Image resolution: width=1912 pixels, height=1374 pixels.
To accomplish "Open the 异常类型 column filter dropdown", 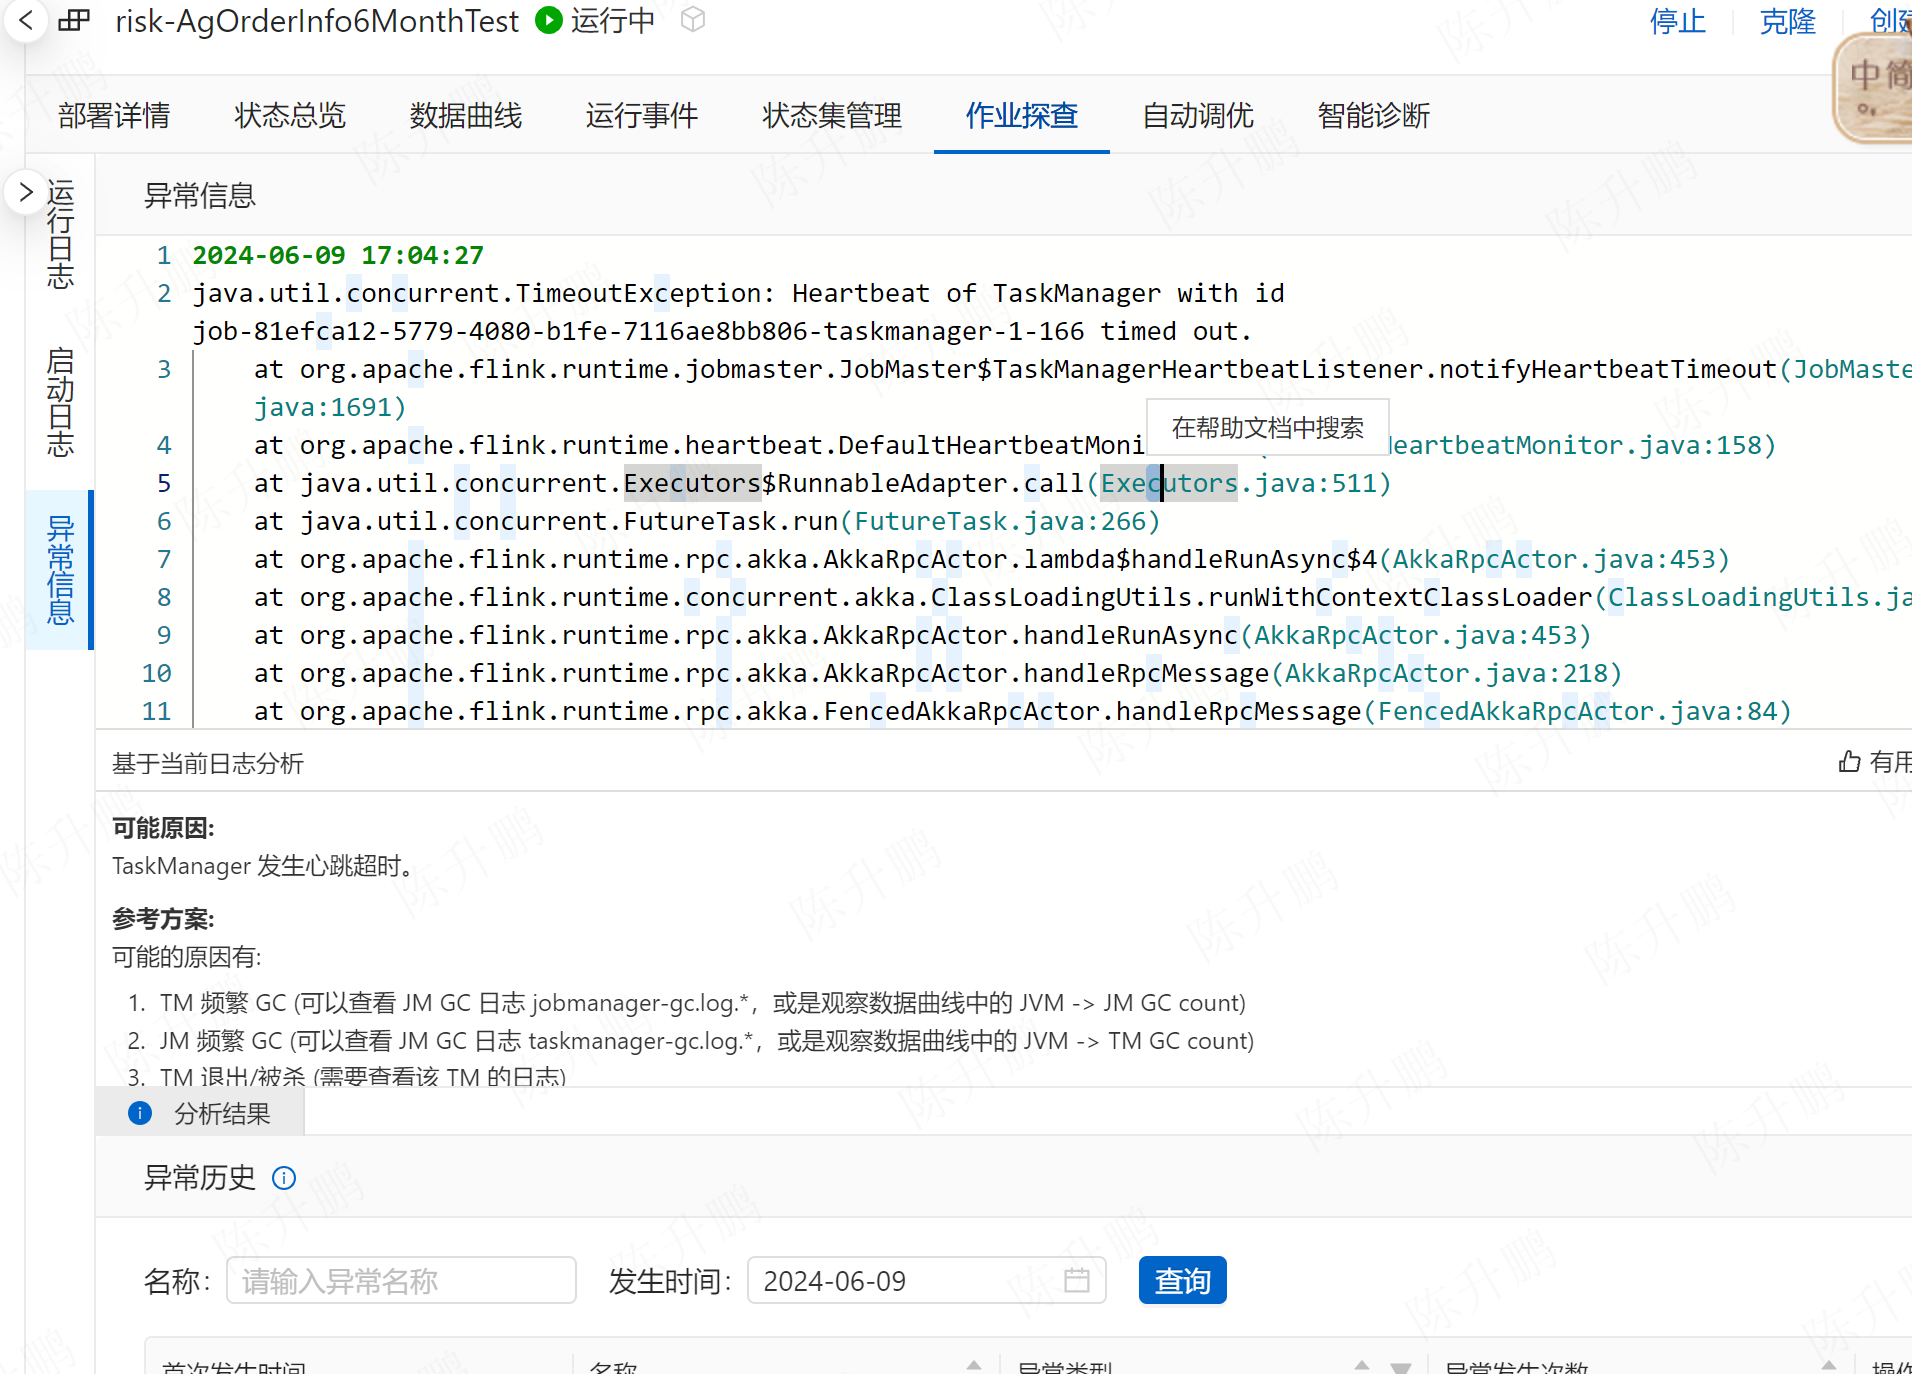I will pos(1401,1367).
